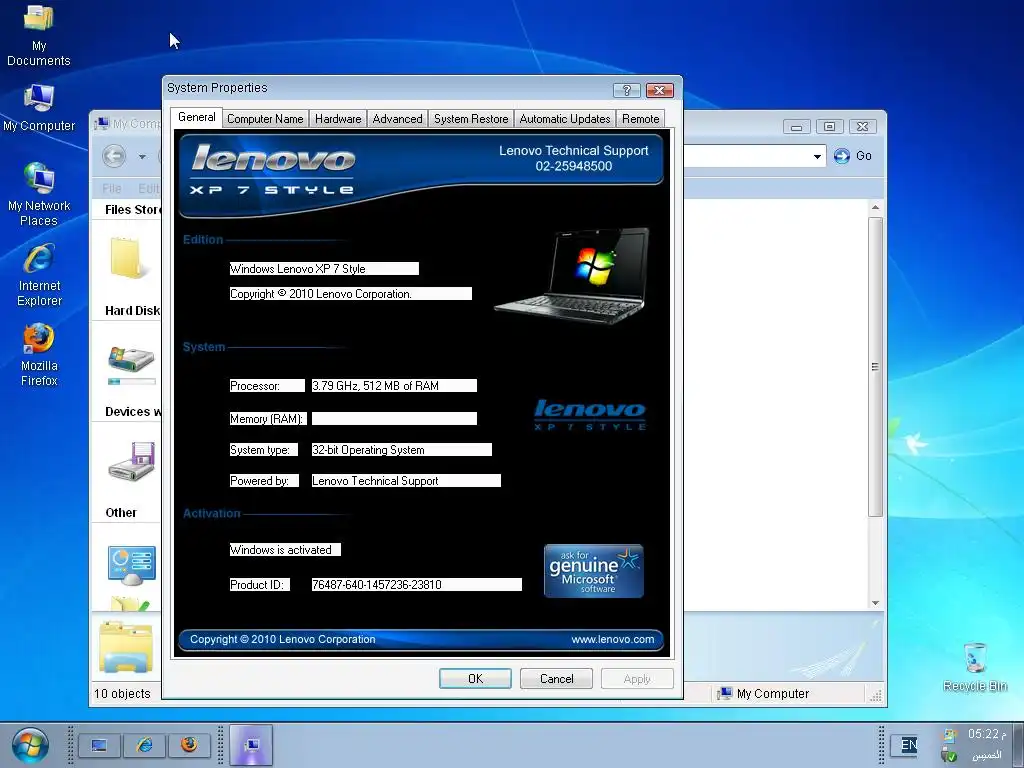Click Internet Explorer quick launch icon

[x=144, y=744]
